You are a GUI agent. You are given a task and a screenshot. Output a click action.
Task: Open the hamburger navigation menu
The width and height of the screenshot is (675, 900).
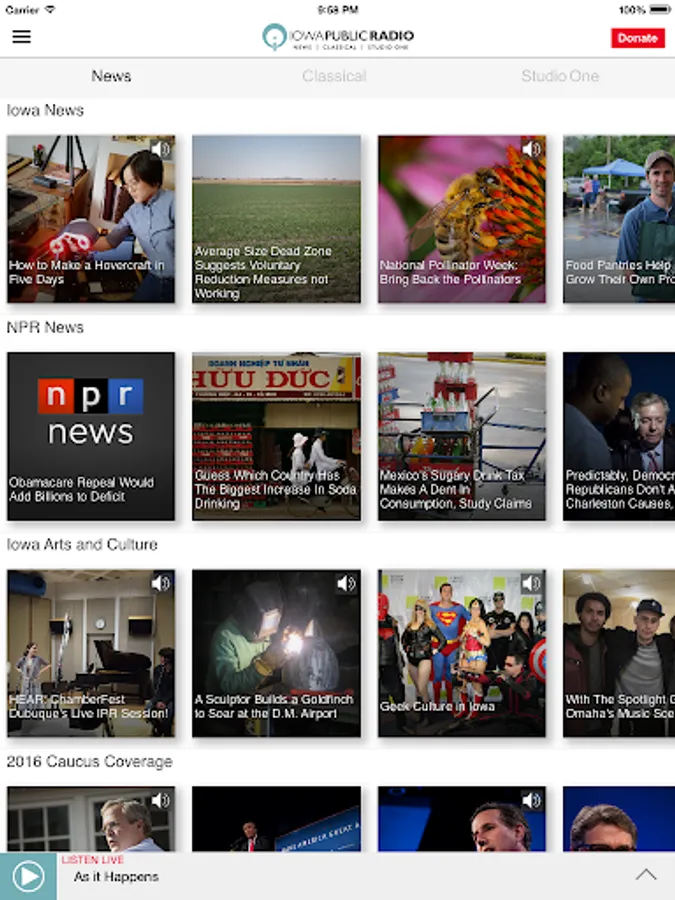[21, 37]
